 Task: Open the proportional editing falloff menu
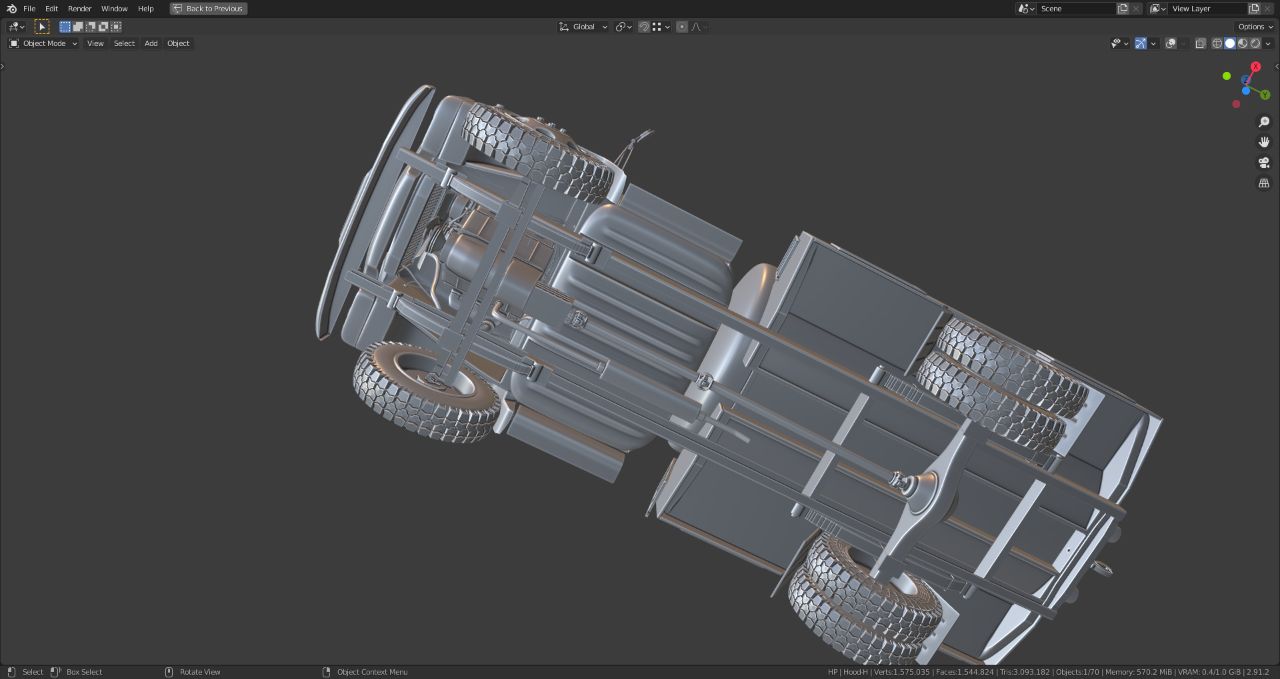point(699,27)
